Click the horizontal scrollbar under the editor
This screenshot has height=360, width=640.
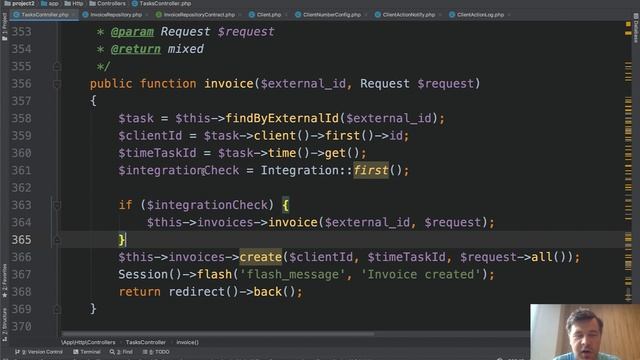218,333
